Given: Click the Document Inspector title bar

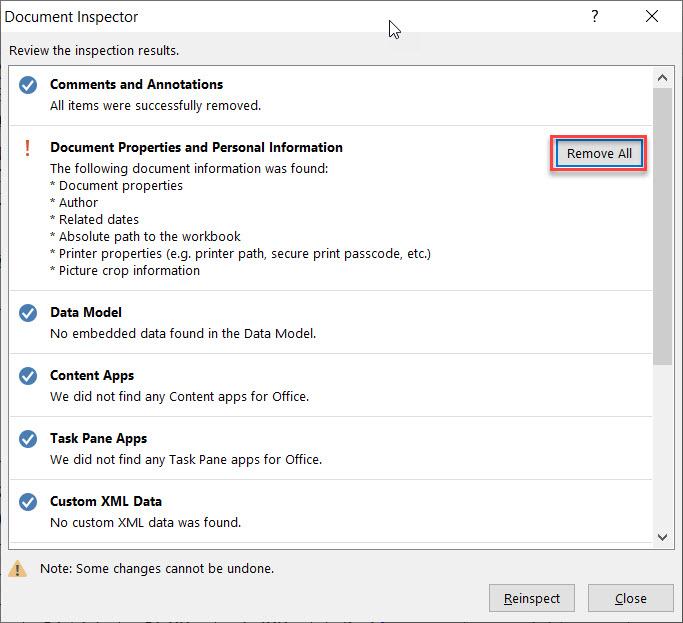Looking at the screenshot, I should point(200,17).
